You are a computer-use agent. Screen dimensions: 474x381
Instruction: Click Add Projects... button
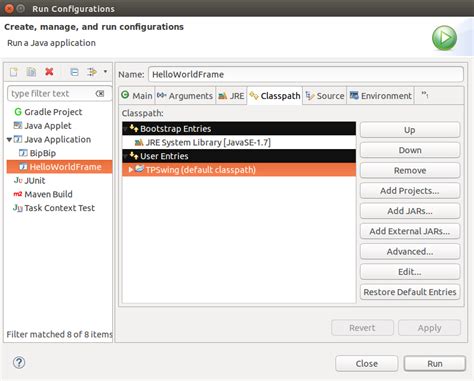tap(410, 191)
